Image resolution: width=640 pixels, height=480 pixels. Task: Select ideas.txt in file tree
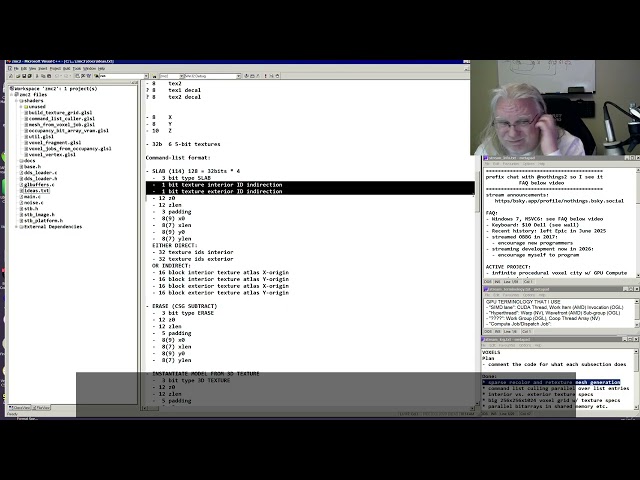pos(36,191)
